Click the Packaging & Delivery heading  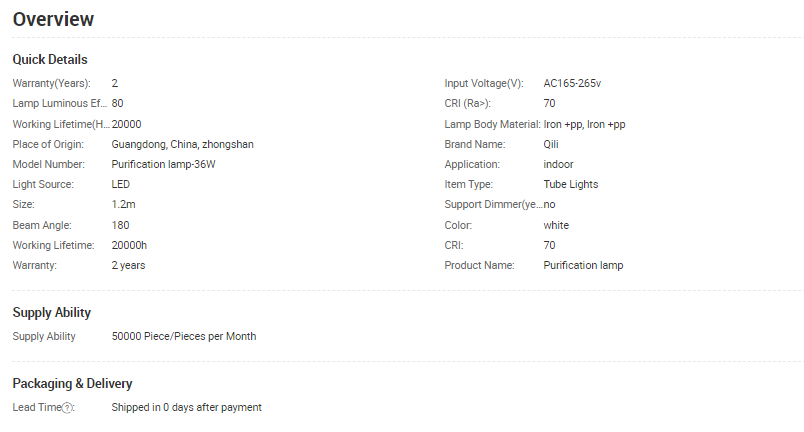72,384
